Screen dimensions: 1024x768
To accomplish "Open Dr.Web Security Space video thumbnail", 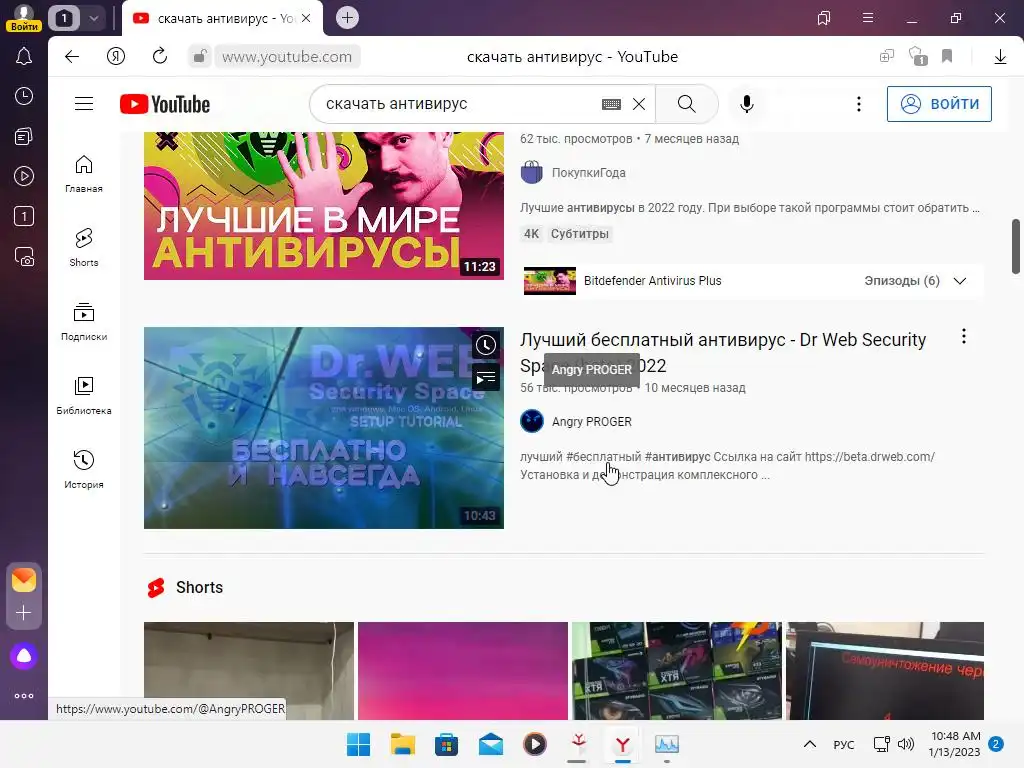I will 324,428.
